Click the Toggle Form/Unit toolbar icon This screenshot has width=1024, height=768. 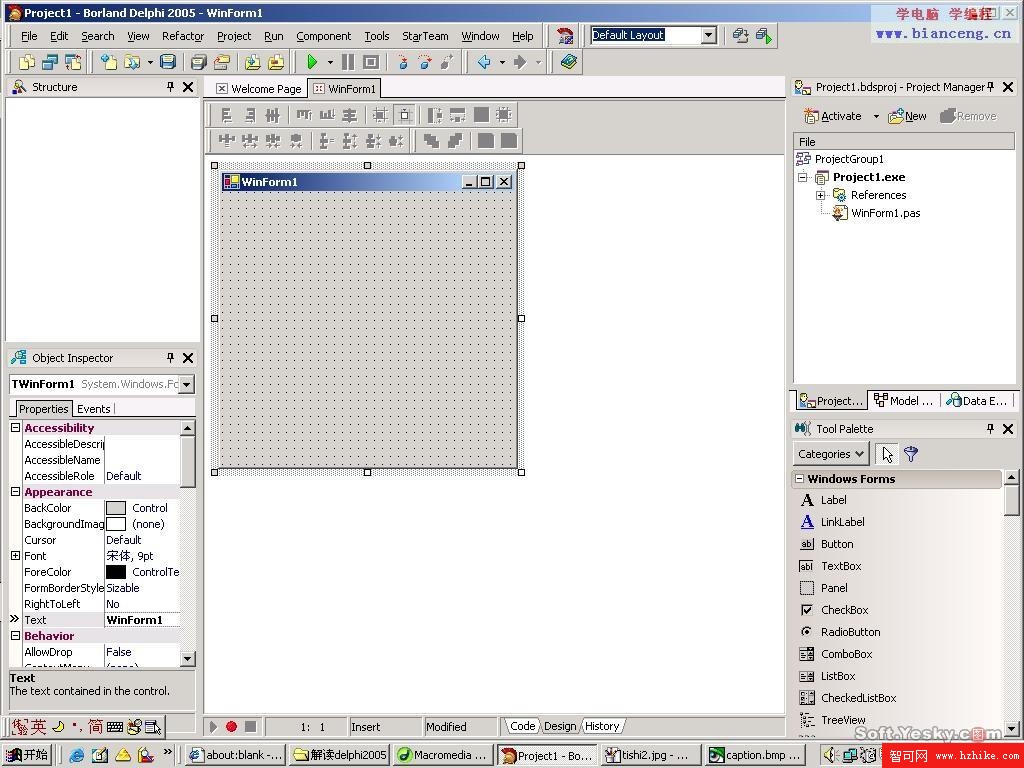(72, 62)
